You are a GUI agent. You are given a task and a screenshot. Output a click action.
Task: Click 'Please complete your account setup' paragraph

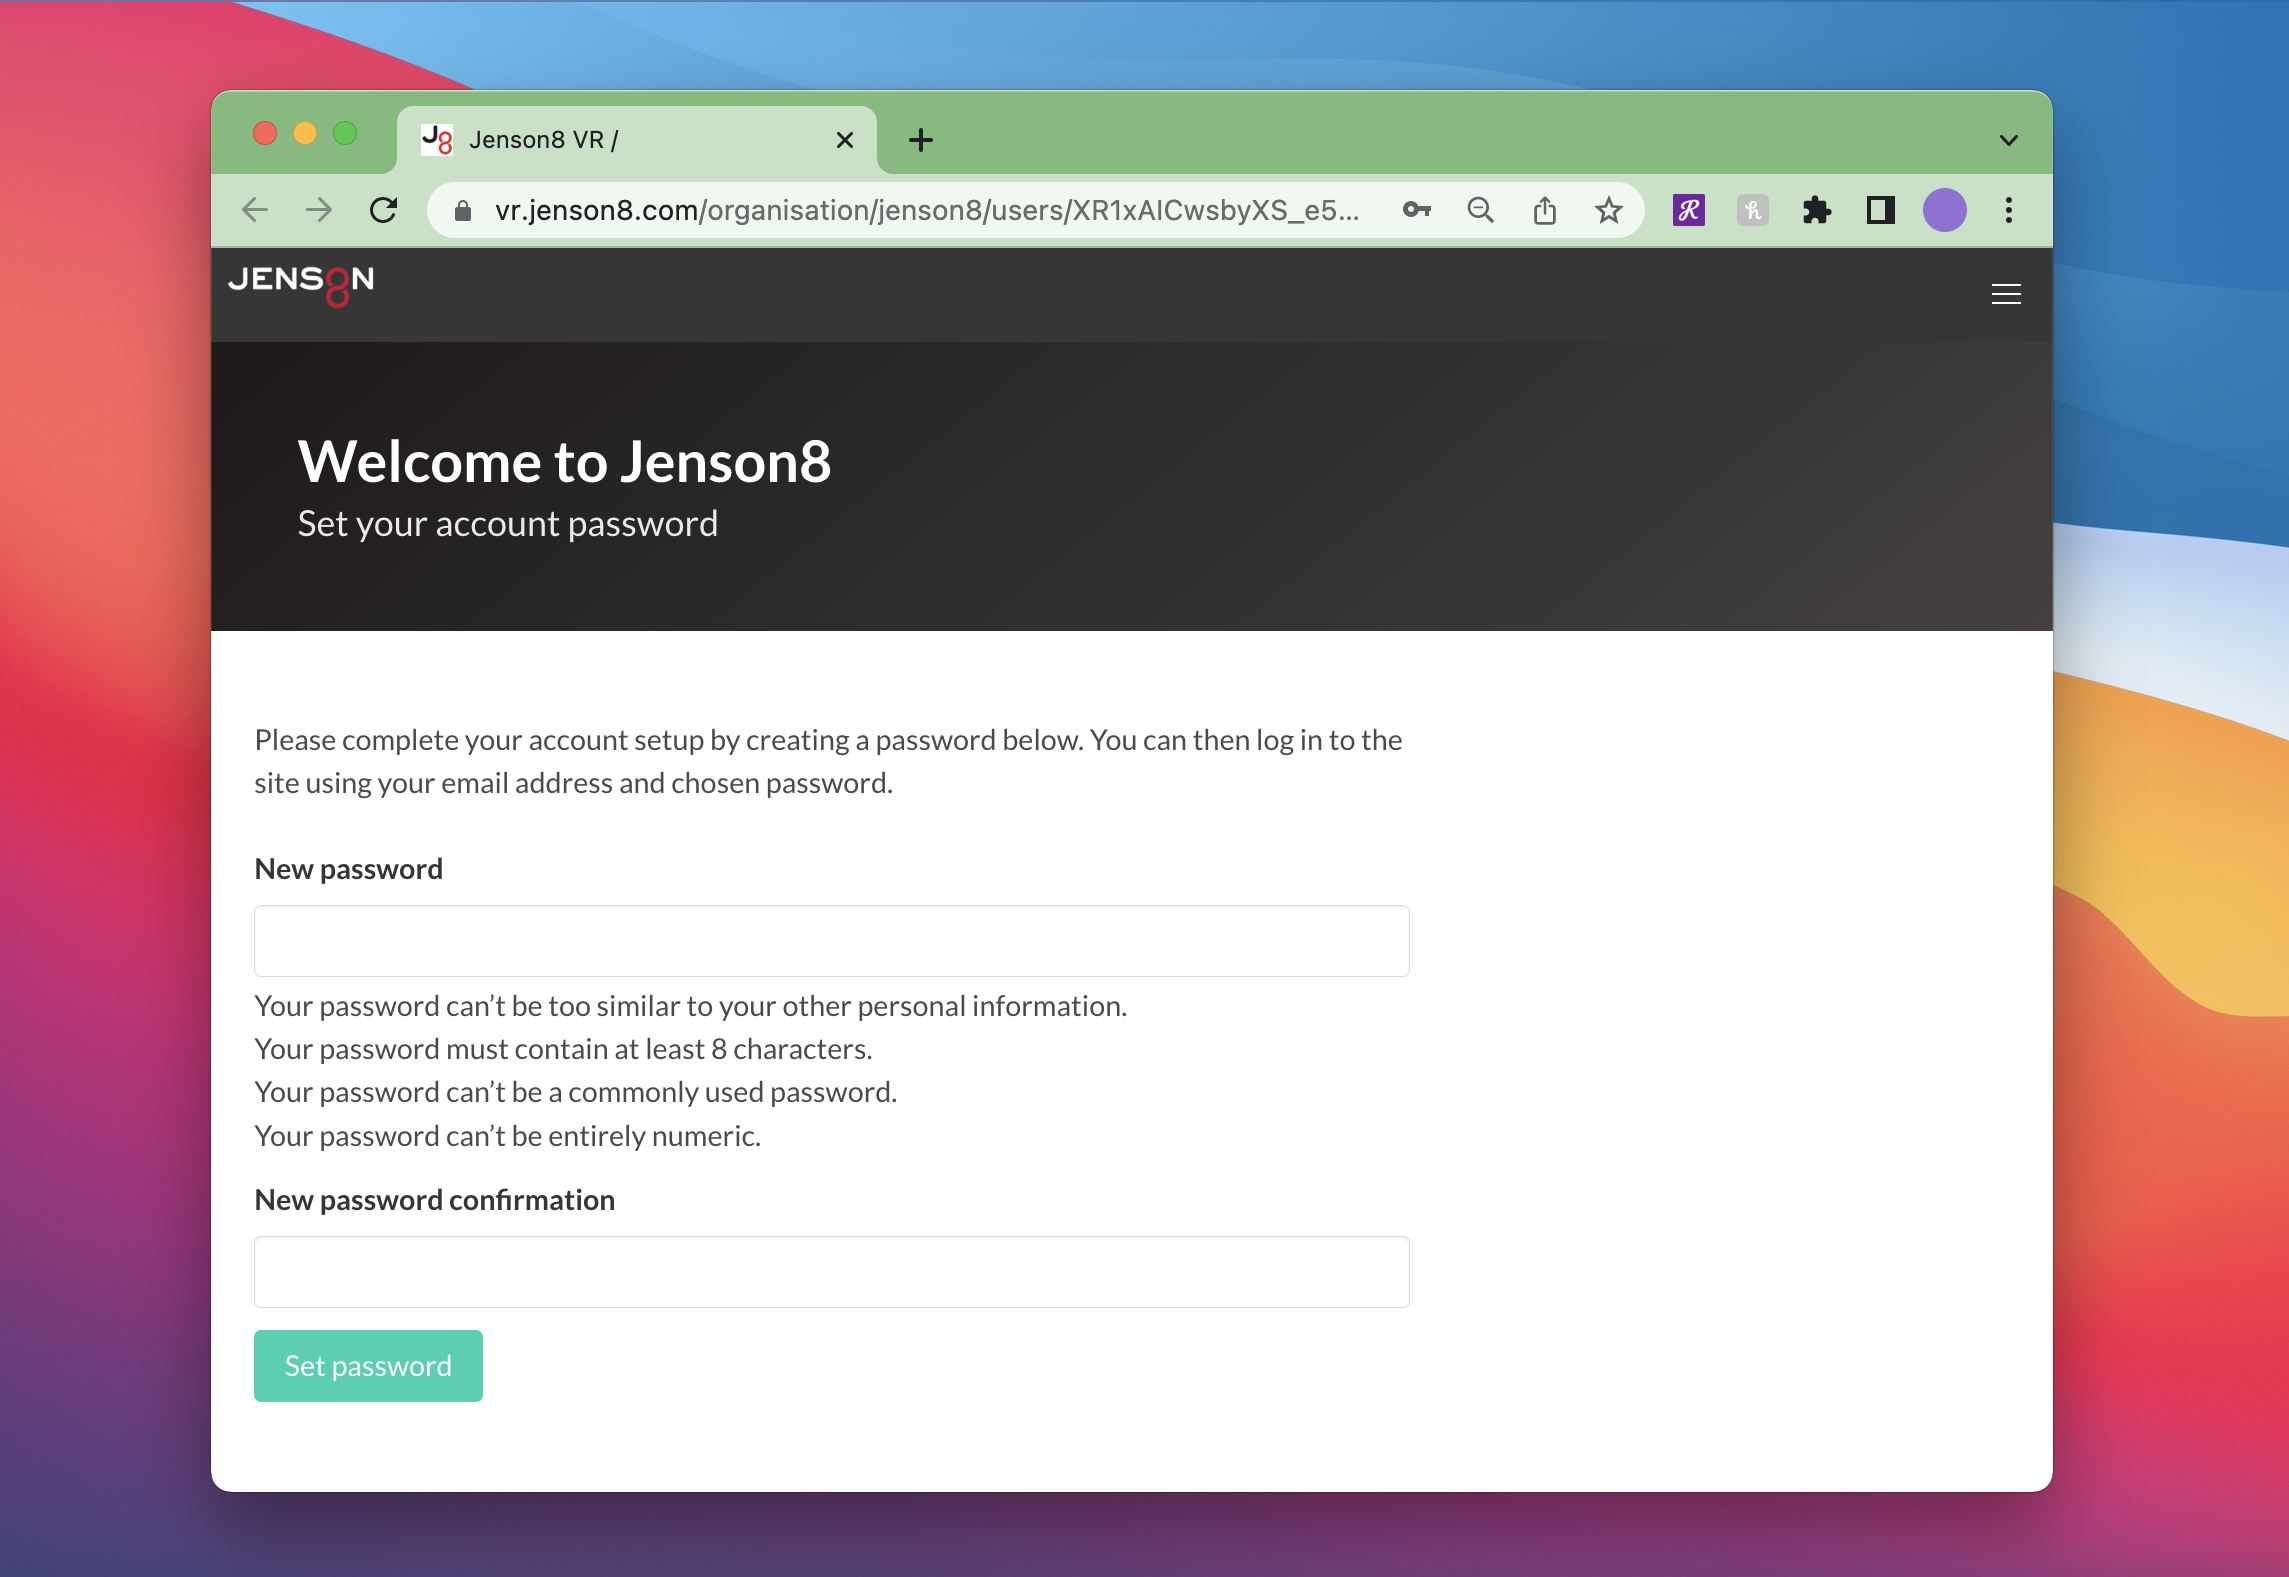[x=828, y=761]
